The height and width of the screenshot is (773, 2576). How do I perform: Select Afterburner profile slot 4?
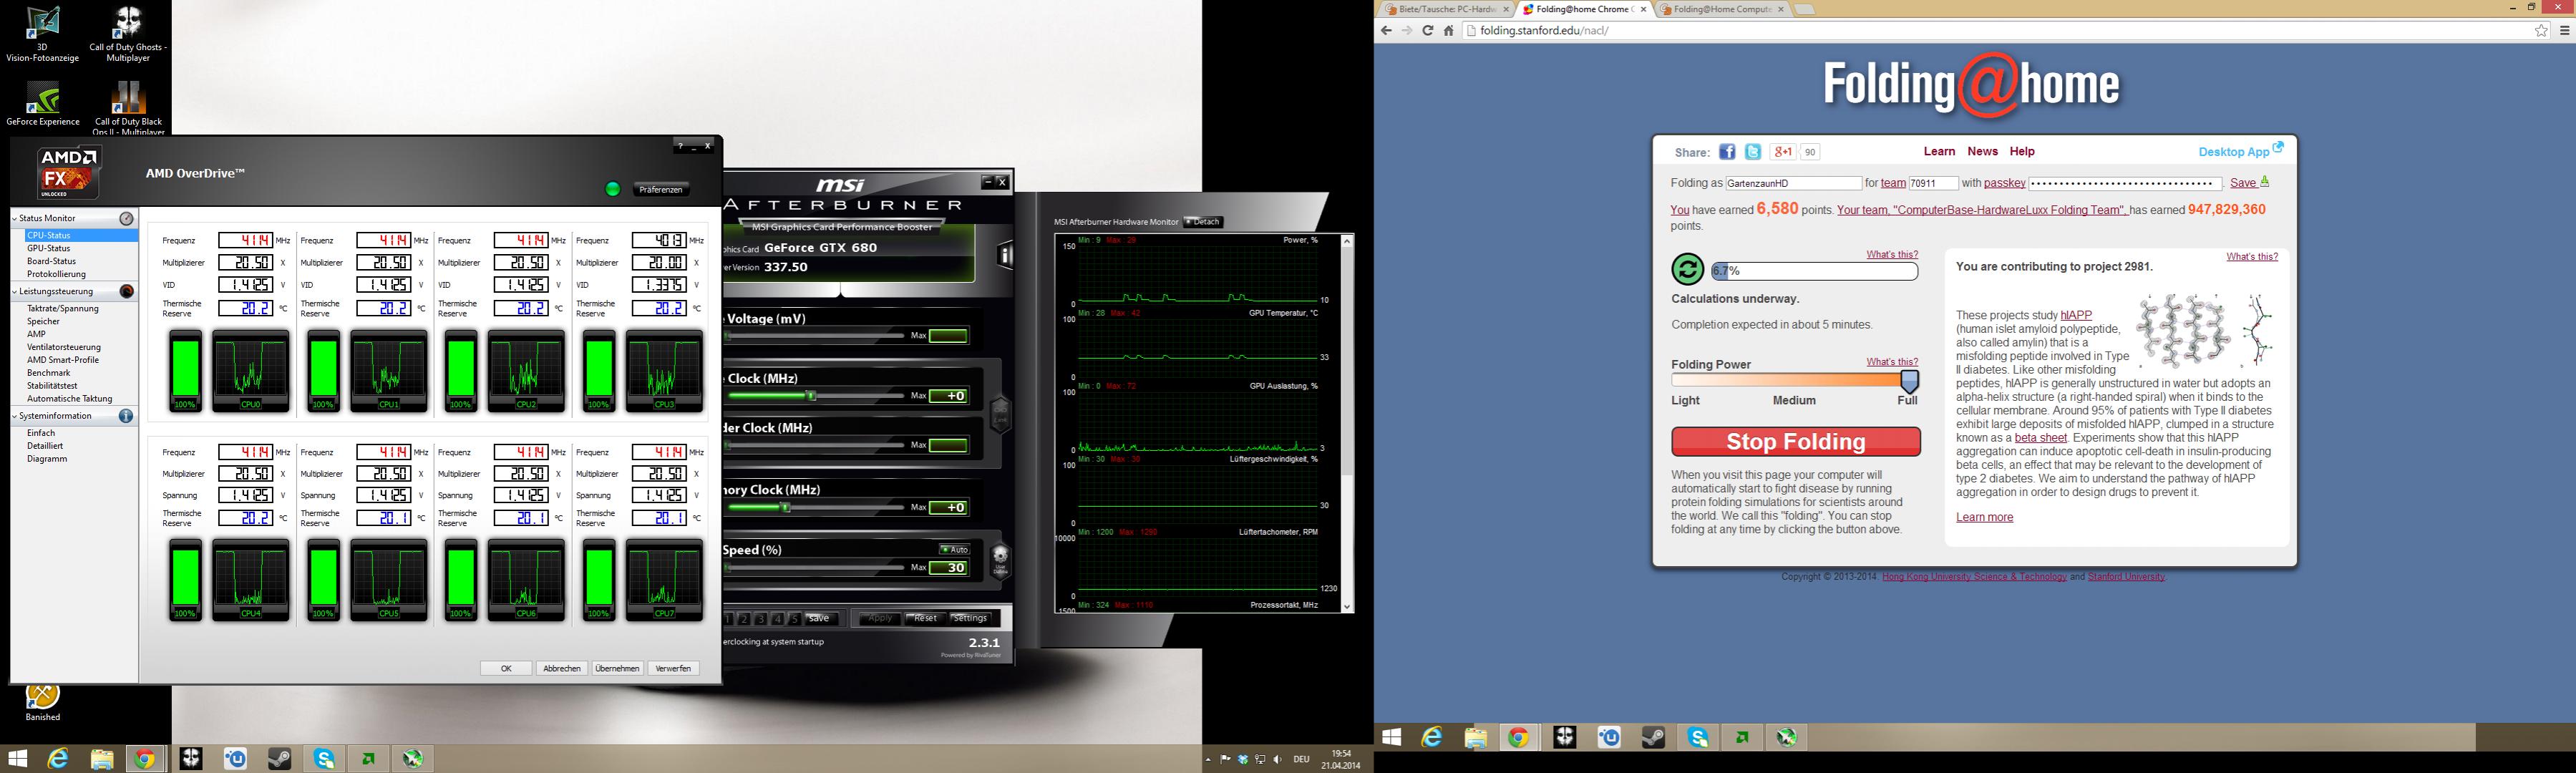778,619
